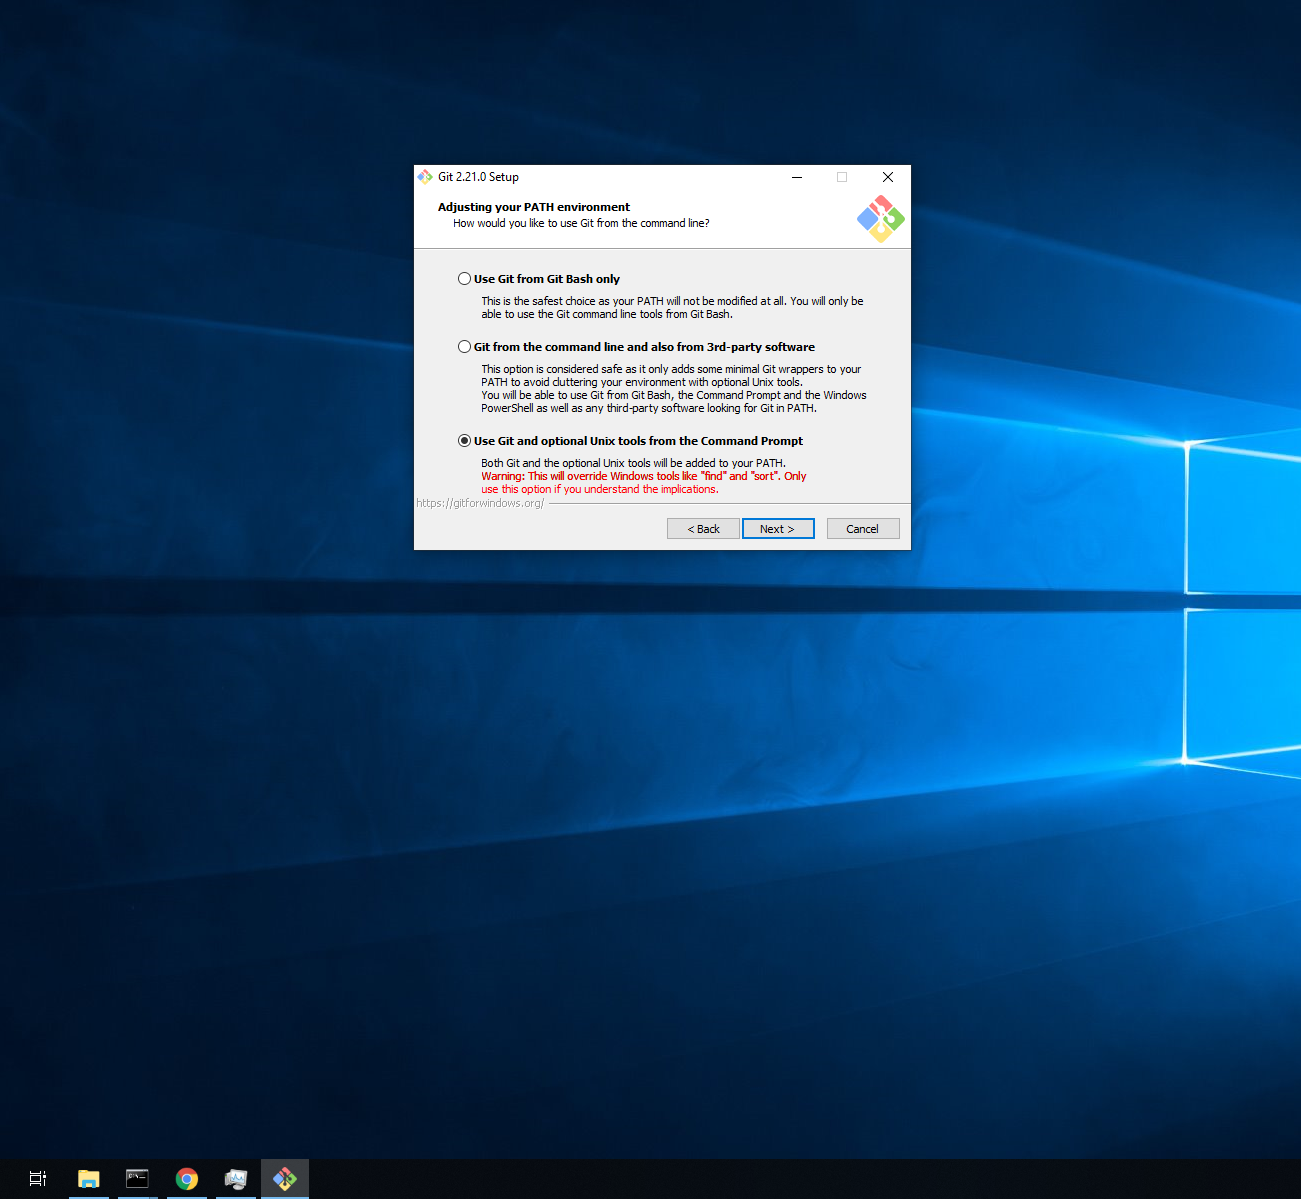Click the red warning text about overriding Windows tools

pos(644,483)
